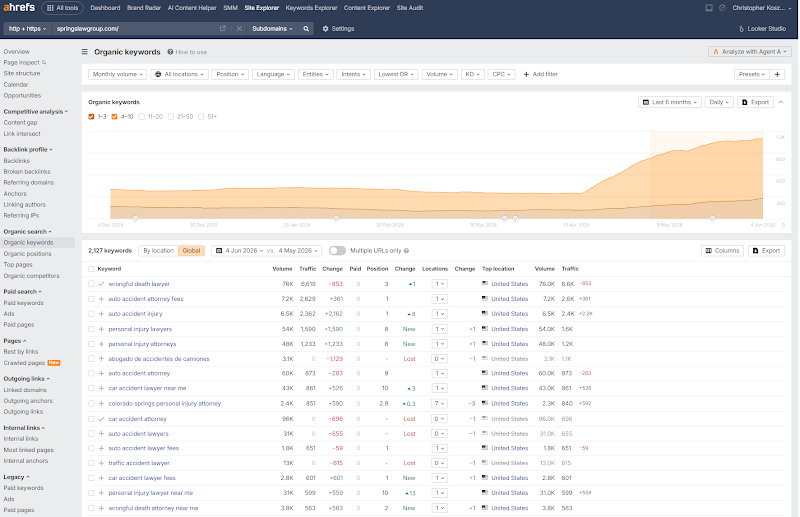Open colorado springs personal injury attorney keyword
This screenshot has width=800, height=517.
pyautogui.click(x=164, y=404)
